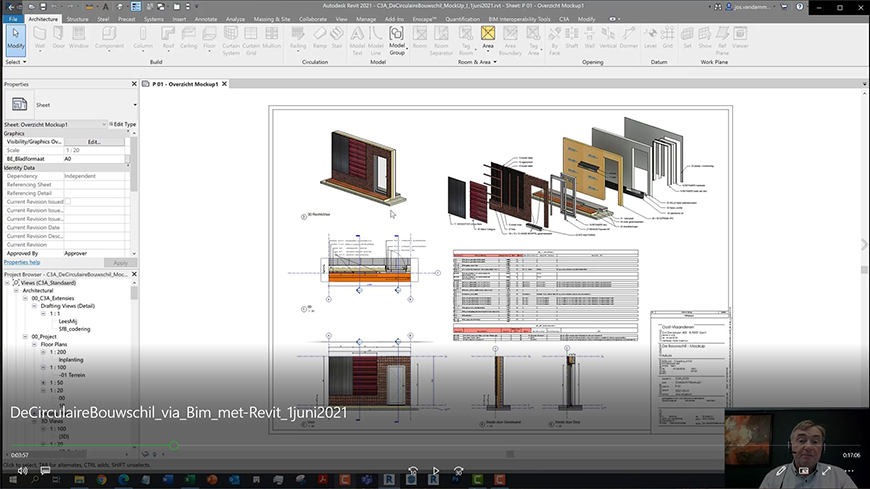This screenshot has width=870, height=489.
Task: Choose the Roof tool
Action: [x=168, y=38]
